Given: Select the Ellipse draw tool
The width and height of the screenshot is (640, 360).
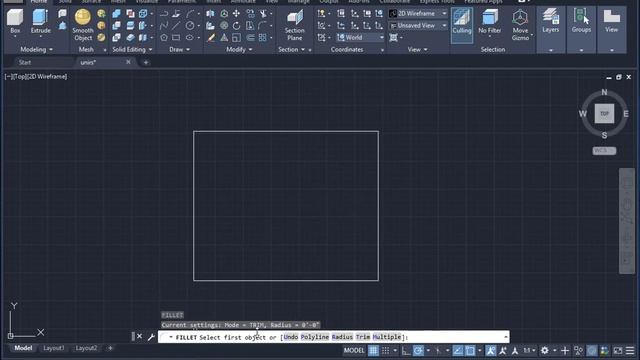Looking at the screenshot, I should (x=190, y=38).
